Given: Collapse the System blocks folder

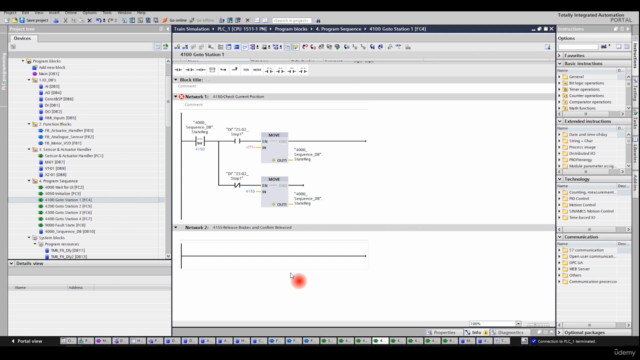Looking at the screenshot, I should click(x=29, y=238).
